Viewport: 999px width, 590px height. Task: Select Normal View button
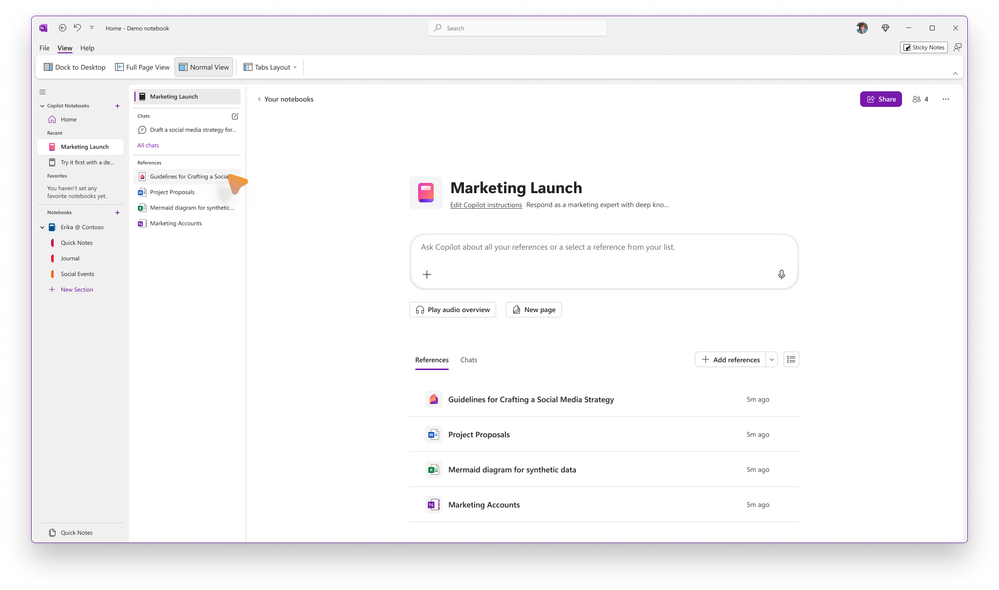pos(204,67)
